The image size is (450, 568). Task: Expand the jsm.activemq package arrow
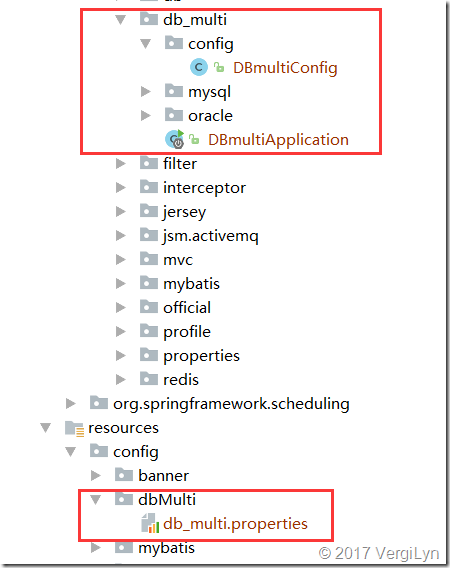(121, 235)
